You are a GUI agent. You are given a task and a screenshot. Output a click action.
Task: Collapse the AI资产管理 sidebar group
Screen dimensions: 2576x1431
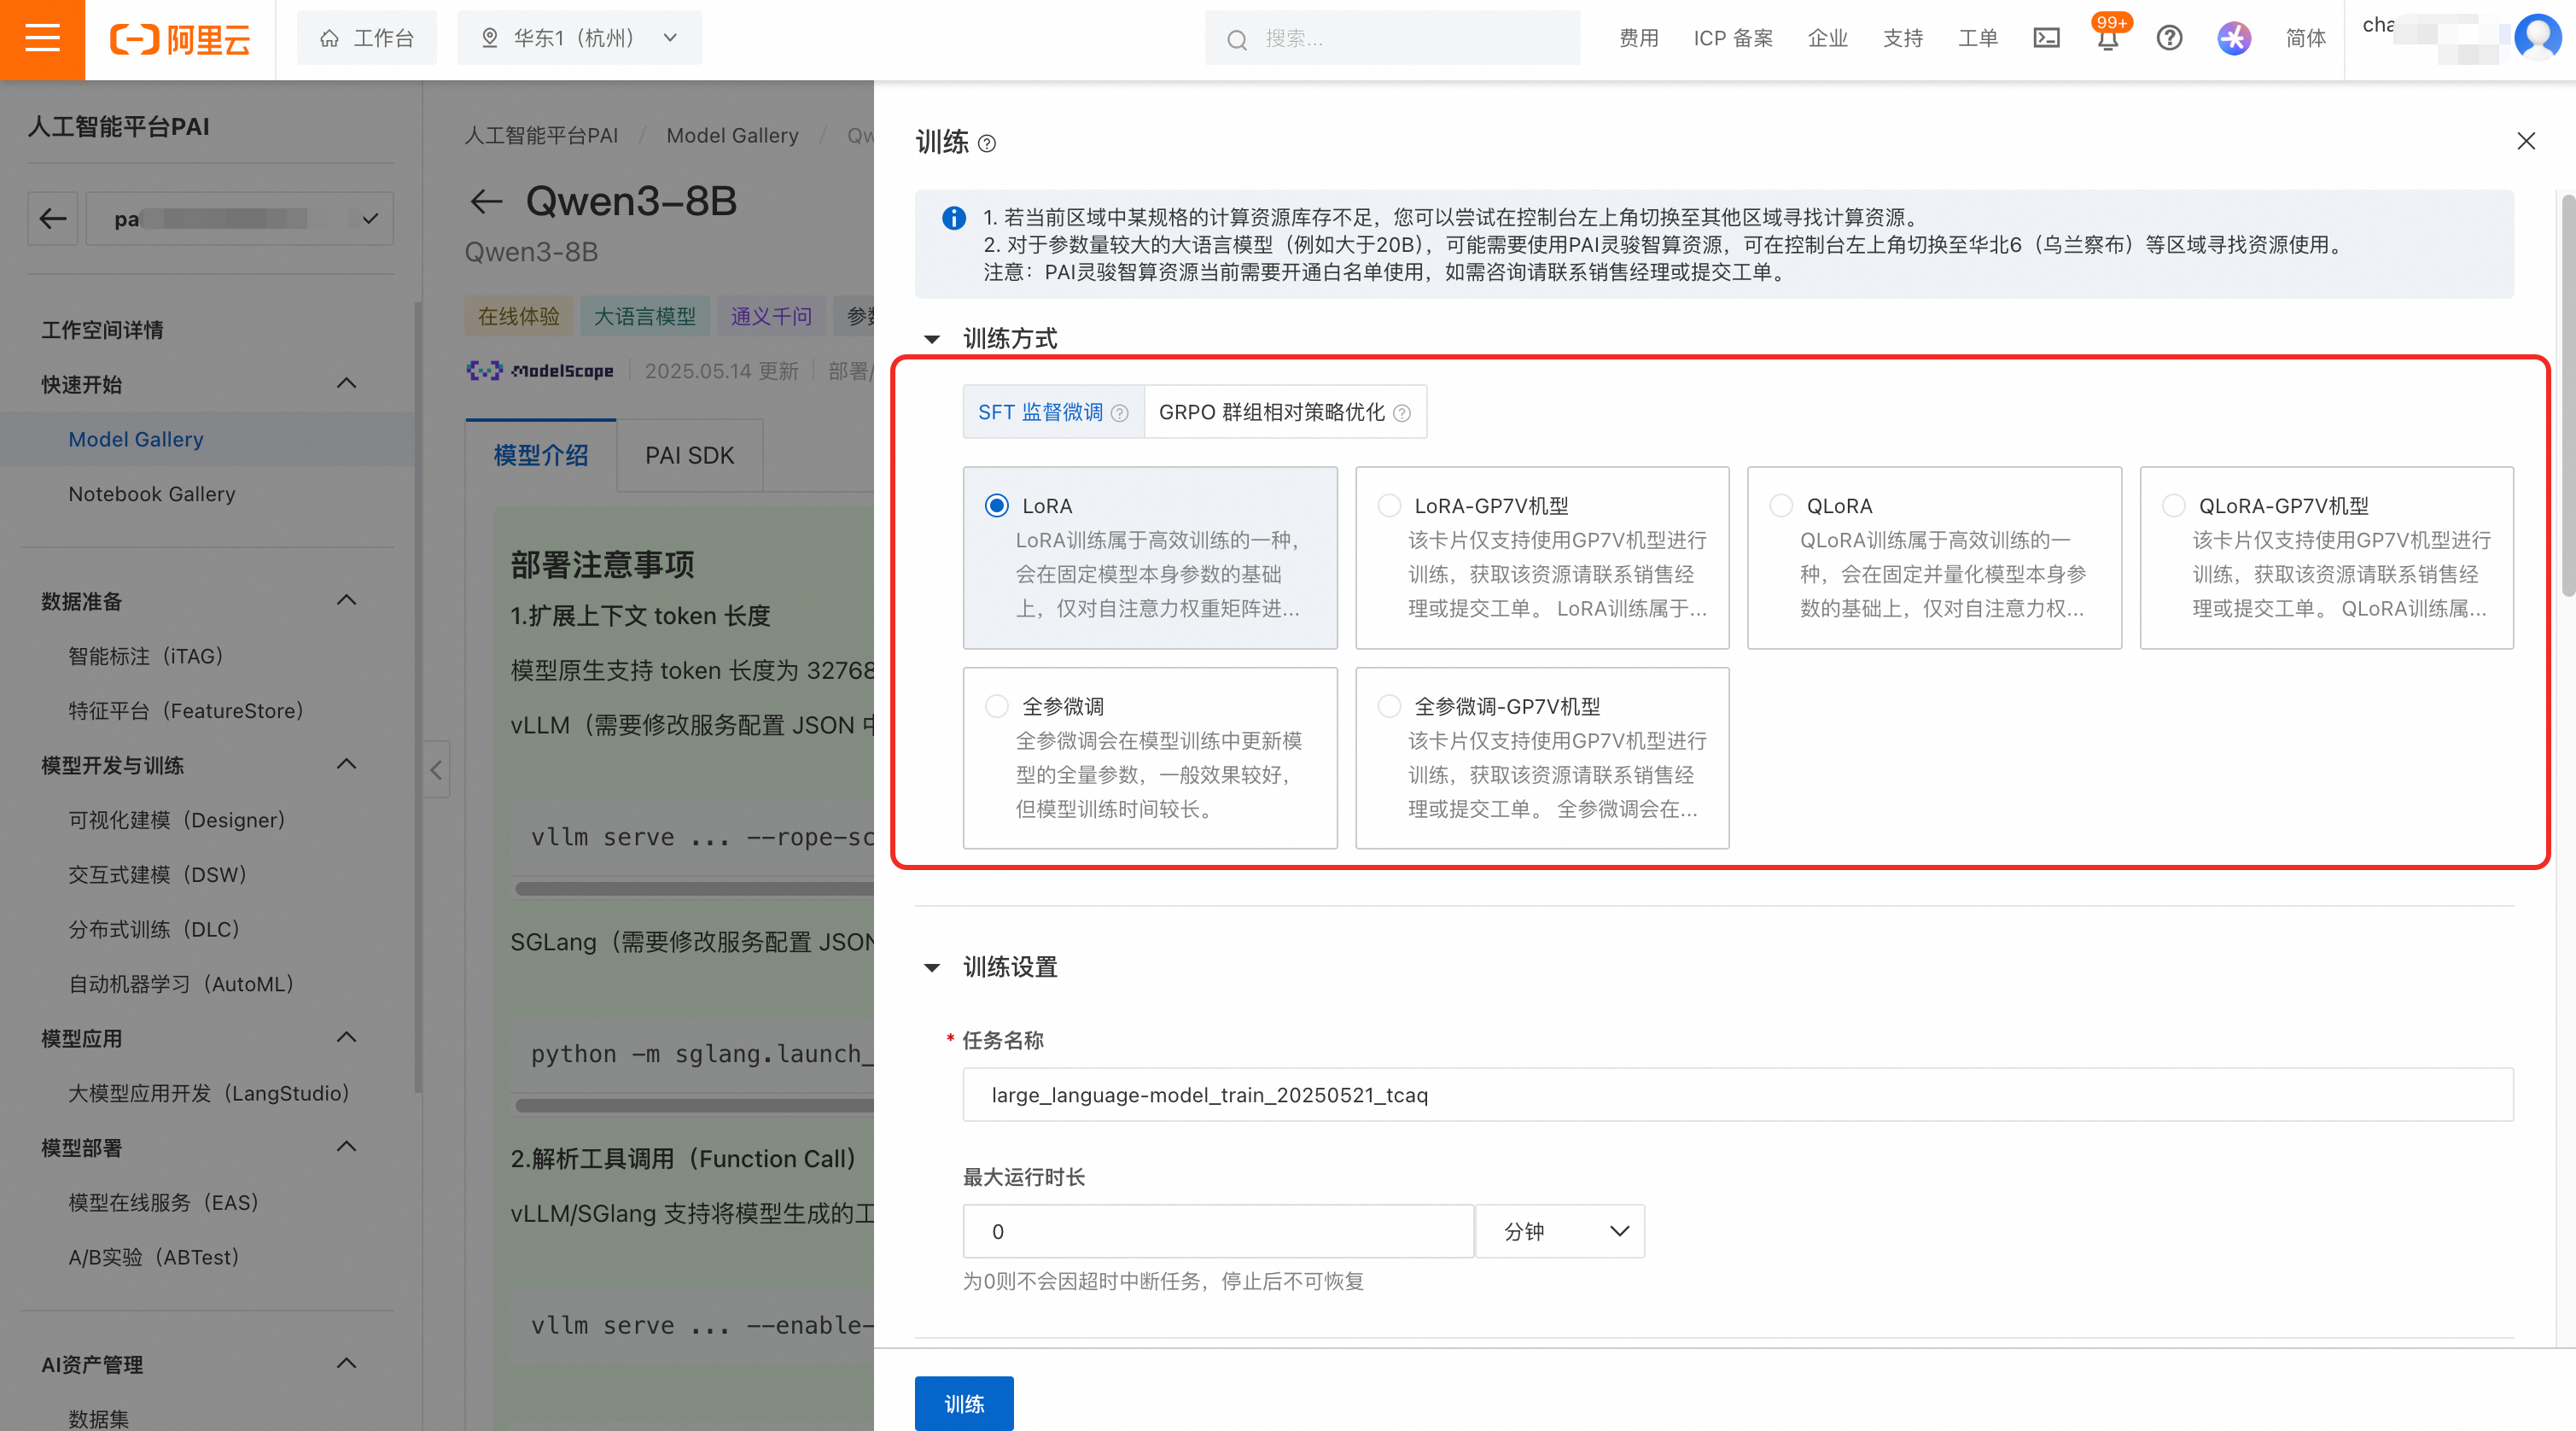(x=346, y=1364)
